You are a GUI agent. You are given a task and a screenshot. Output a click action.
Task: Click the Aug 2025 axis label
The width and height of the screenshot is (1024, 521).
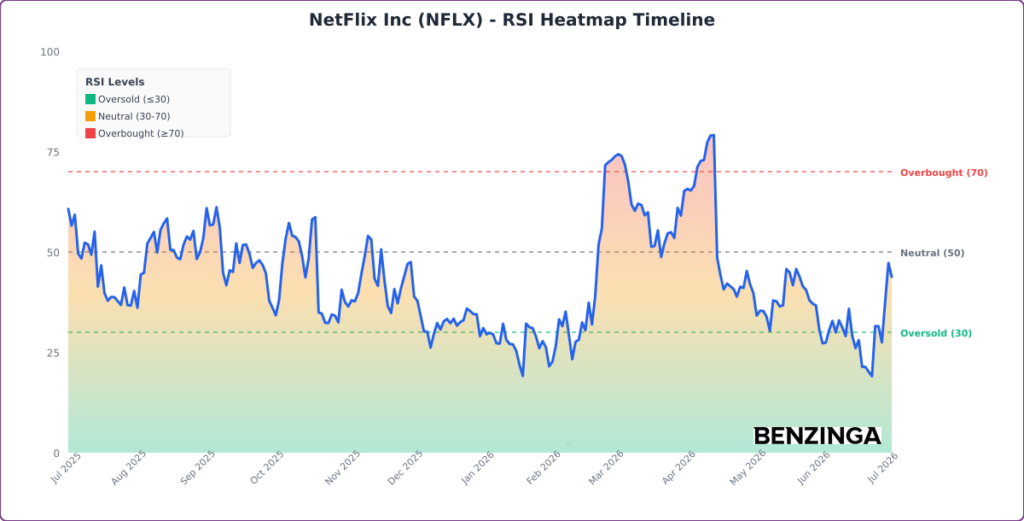tap(129, 467)
